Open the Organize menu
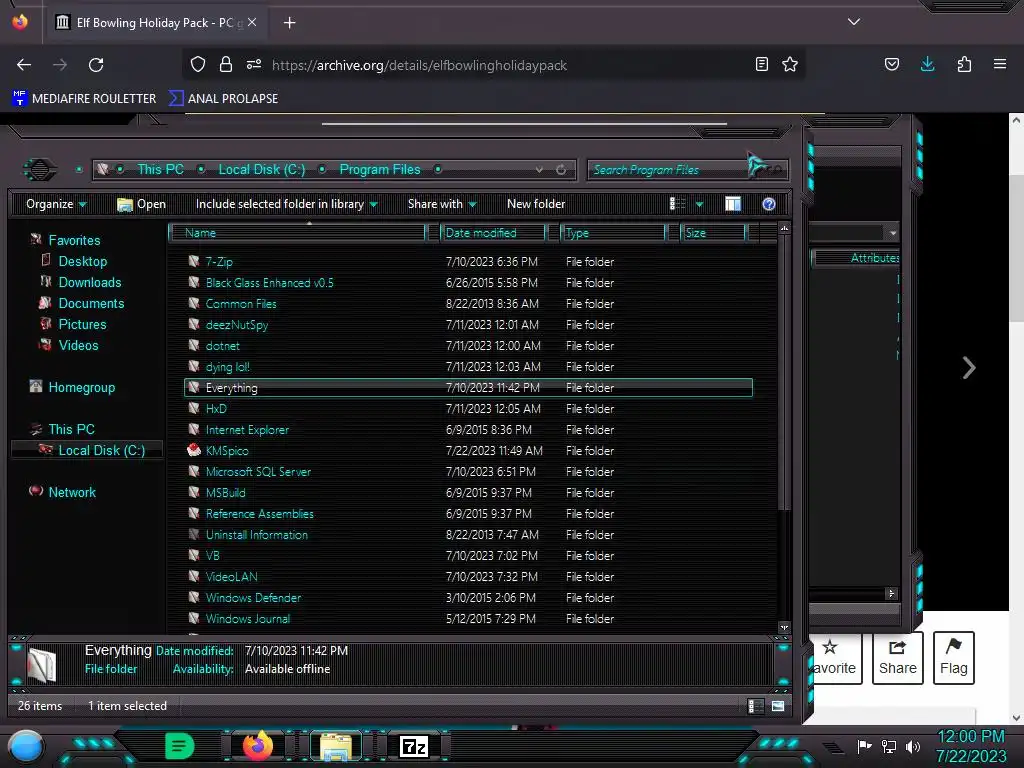Viewport: 1024px width, 768px height. tap(56, 204)
